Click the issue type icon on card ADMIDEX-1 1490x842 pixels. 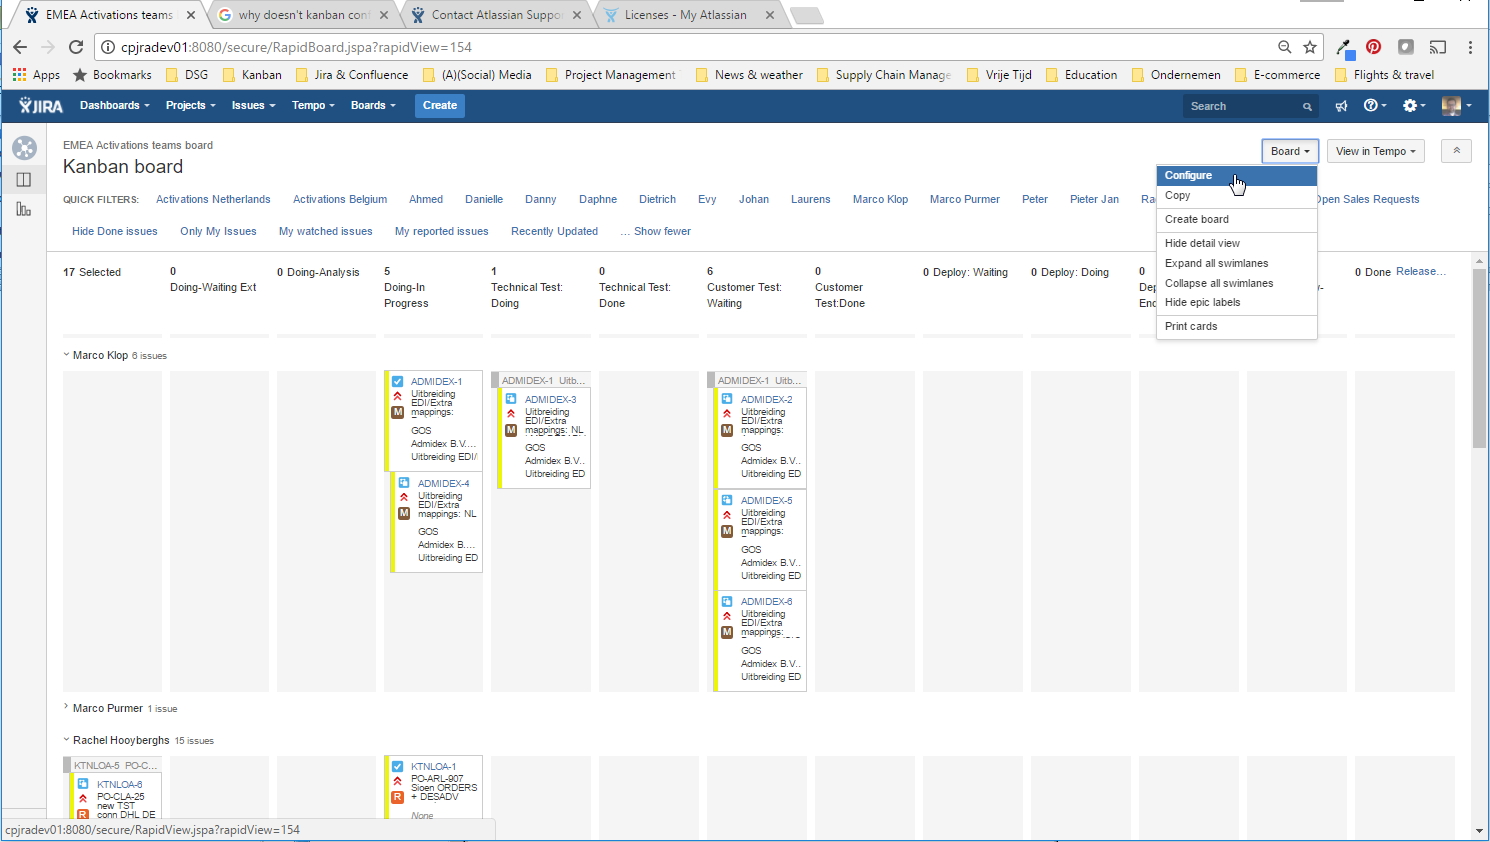click(398, 381)
